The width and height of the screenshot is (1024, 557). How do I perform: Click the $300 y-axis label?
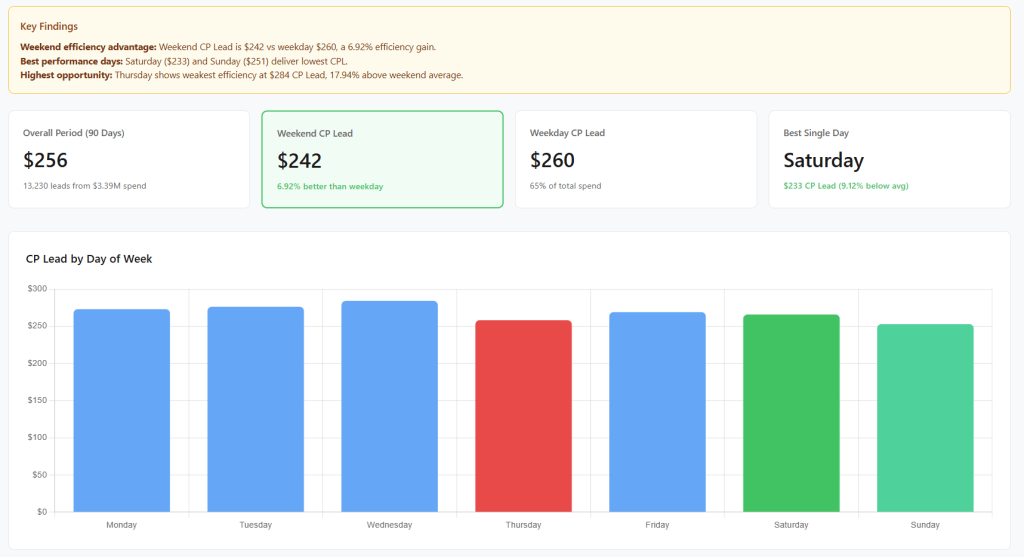tap(37, 289)
